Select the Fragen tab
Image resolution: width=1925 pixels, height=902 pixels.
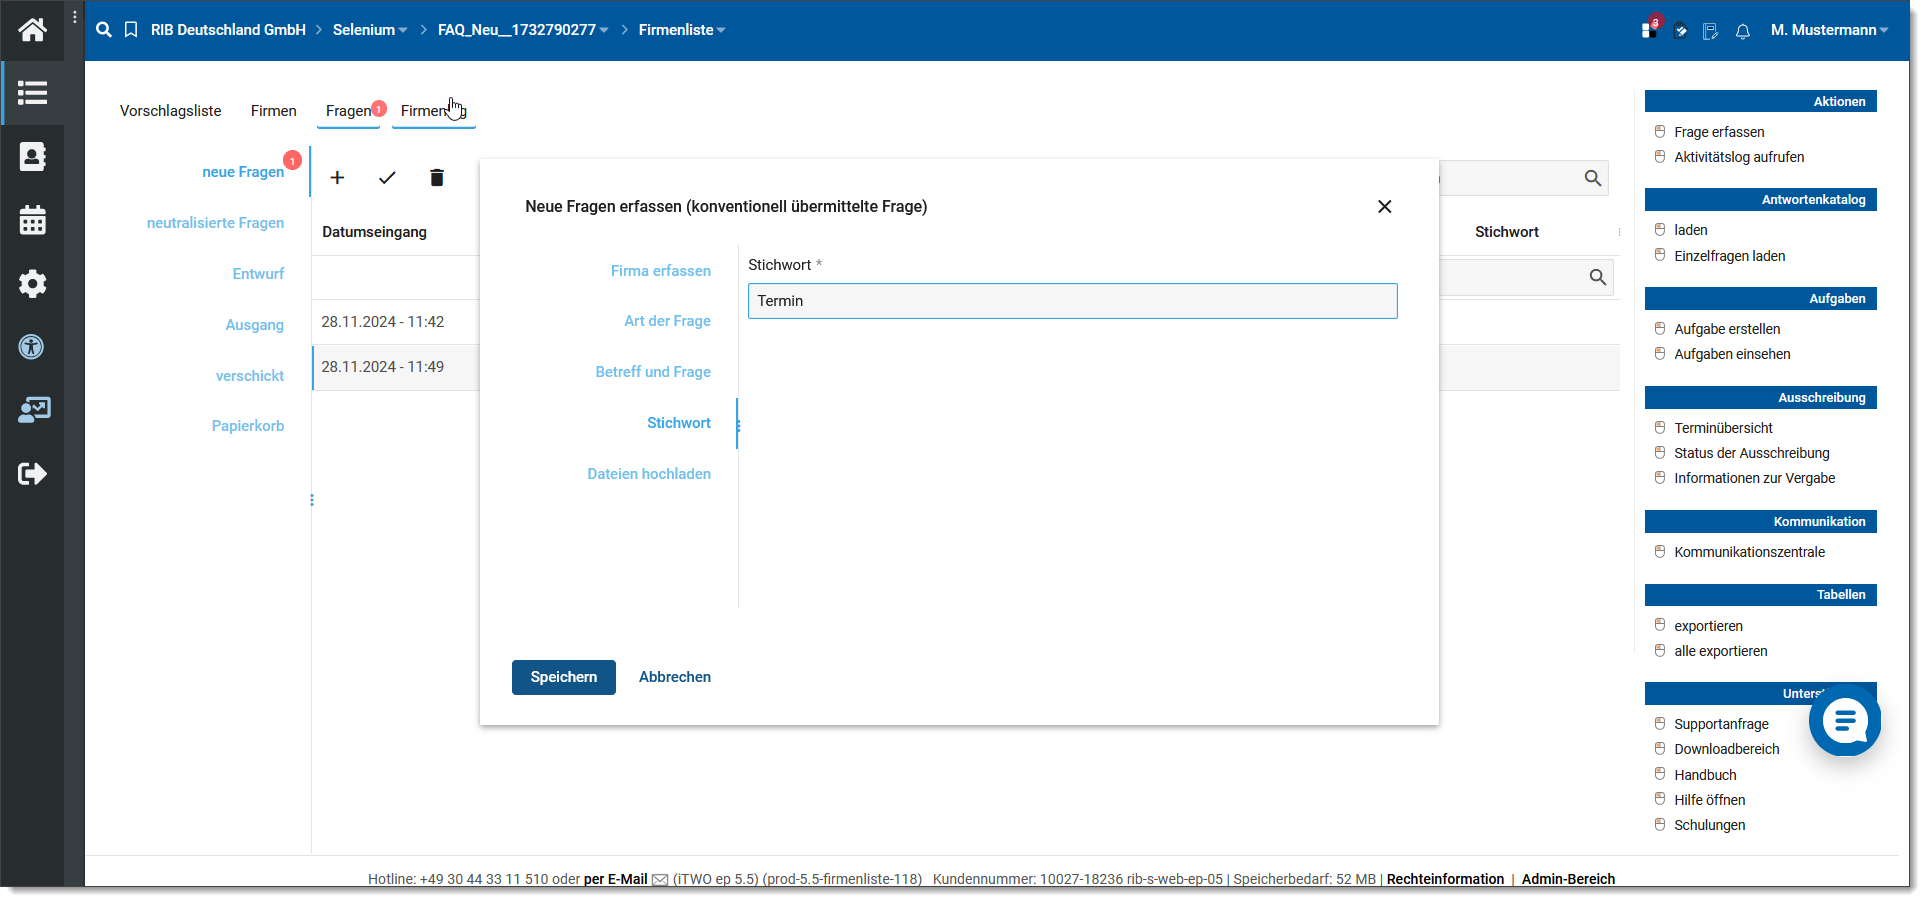click(348, 111)
